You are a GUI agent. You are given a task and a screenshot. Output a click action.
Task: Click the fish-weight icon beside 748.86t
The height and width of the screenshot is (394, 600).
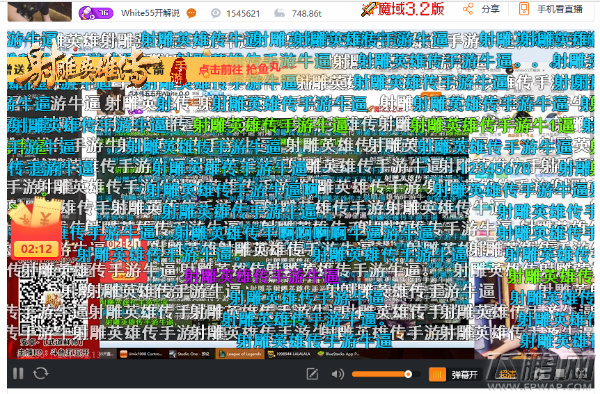tap(280, 14)
